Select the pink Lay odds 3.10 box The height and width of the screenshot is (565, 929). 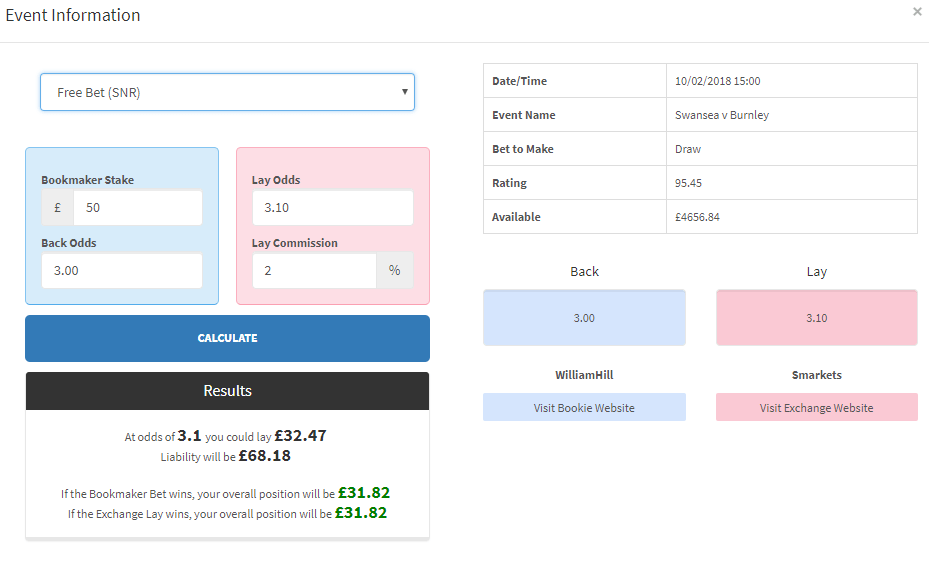coord(817,318)
